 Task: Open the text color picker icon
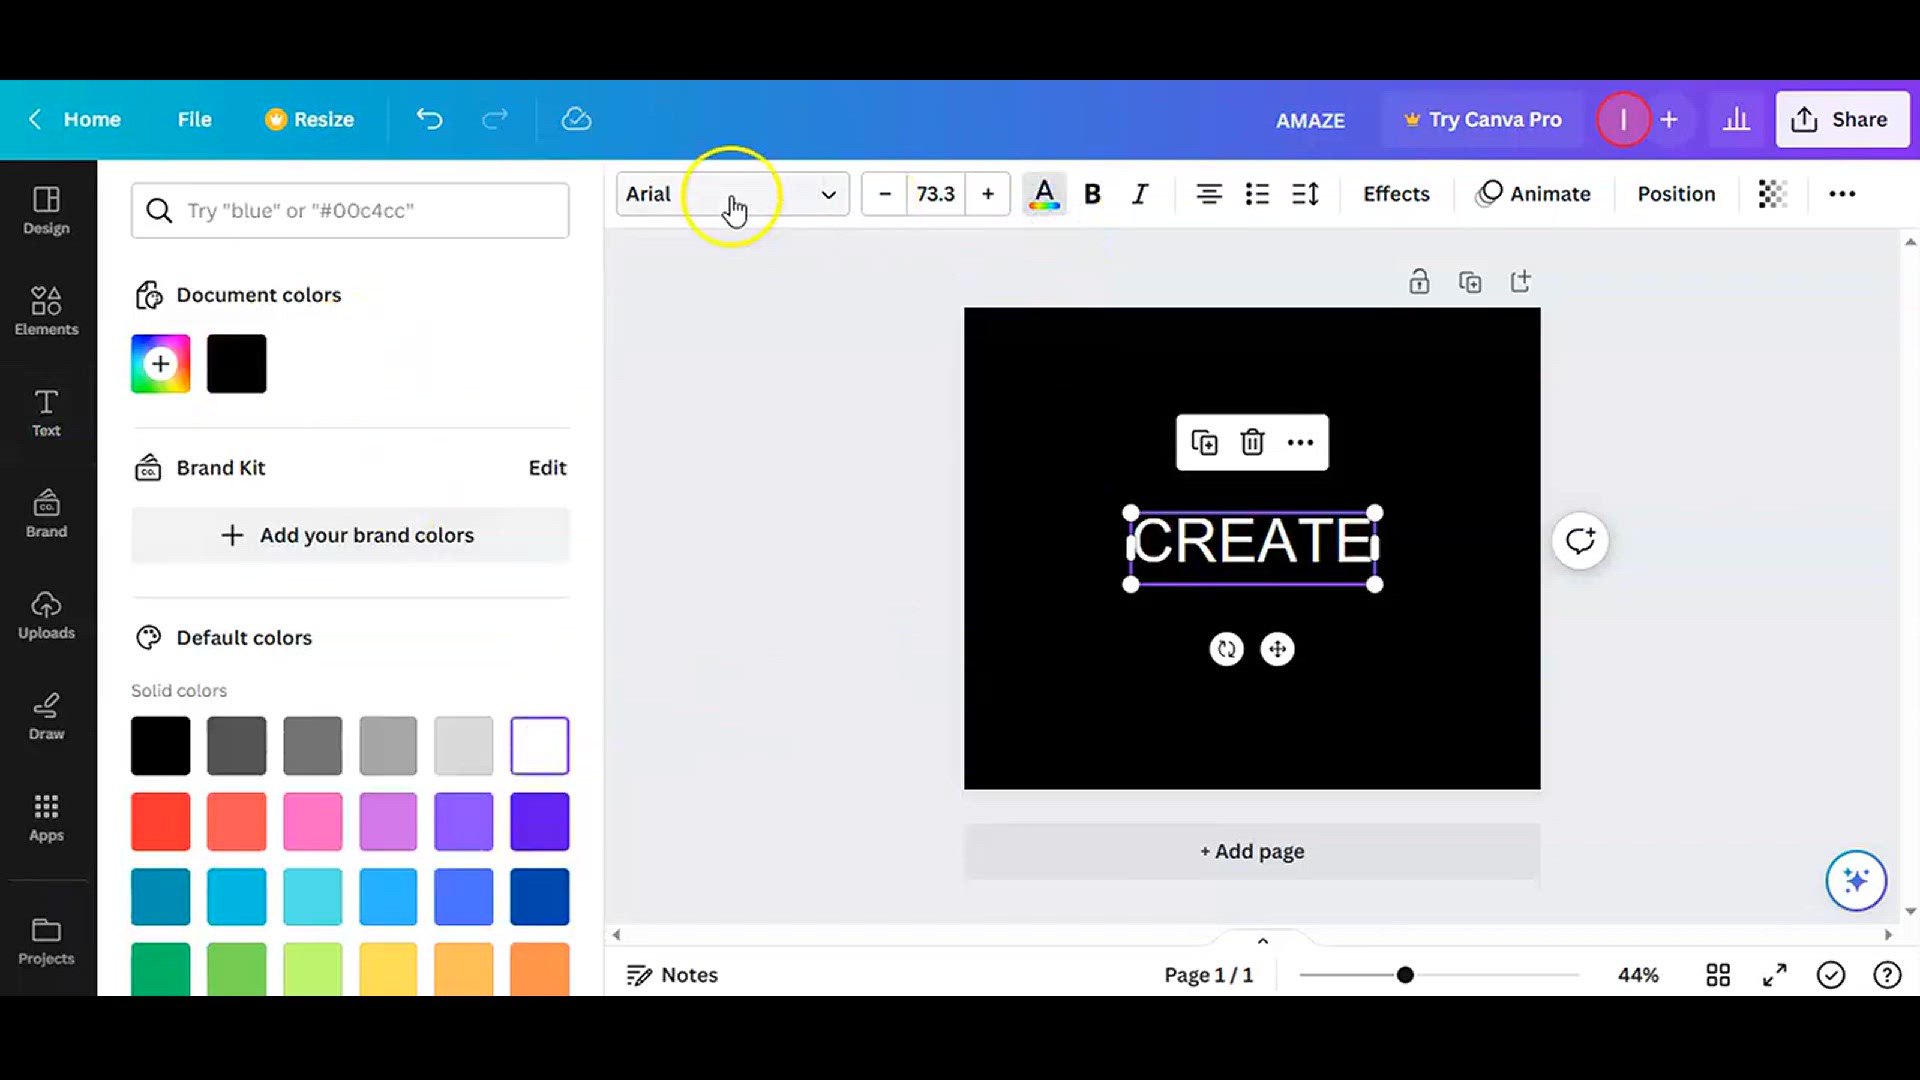(1044, 194)
